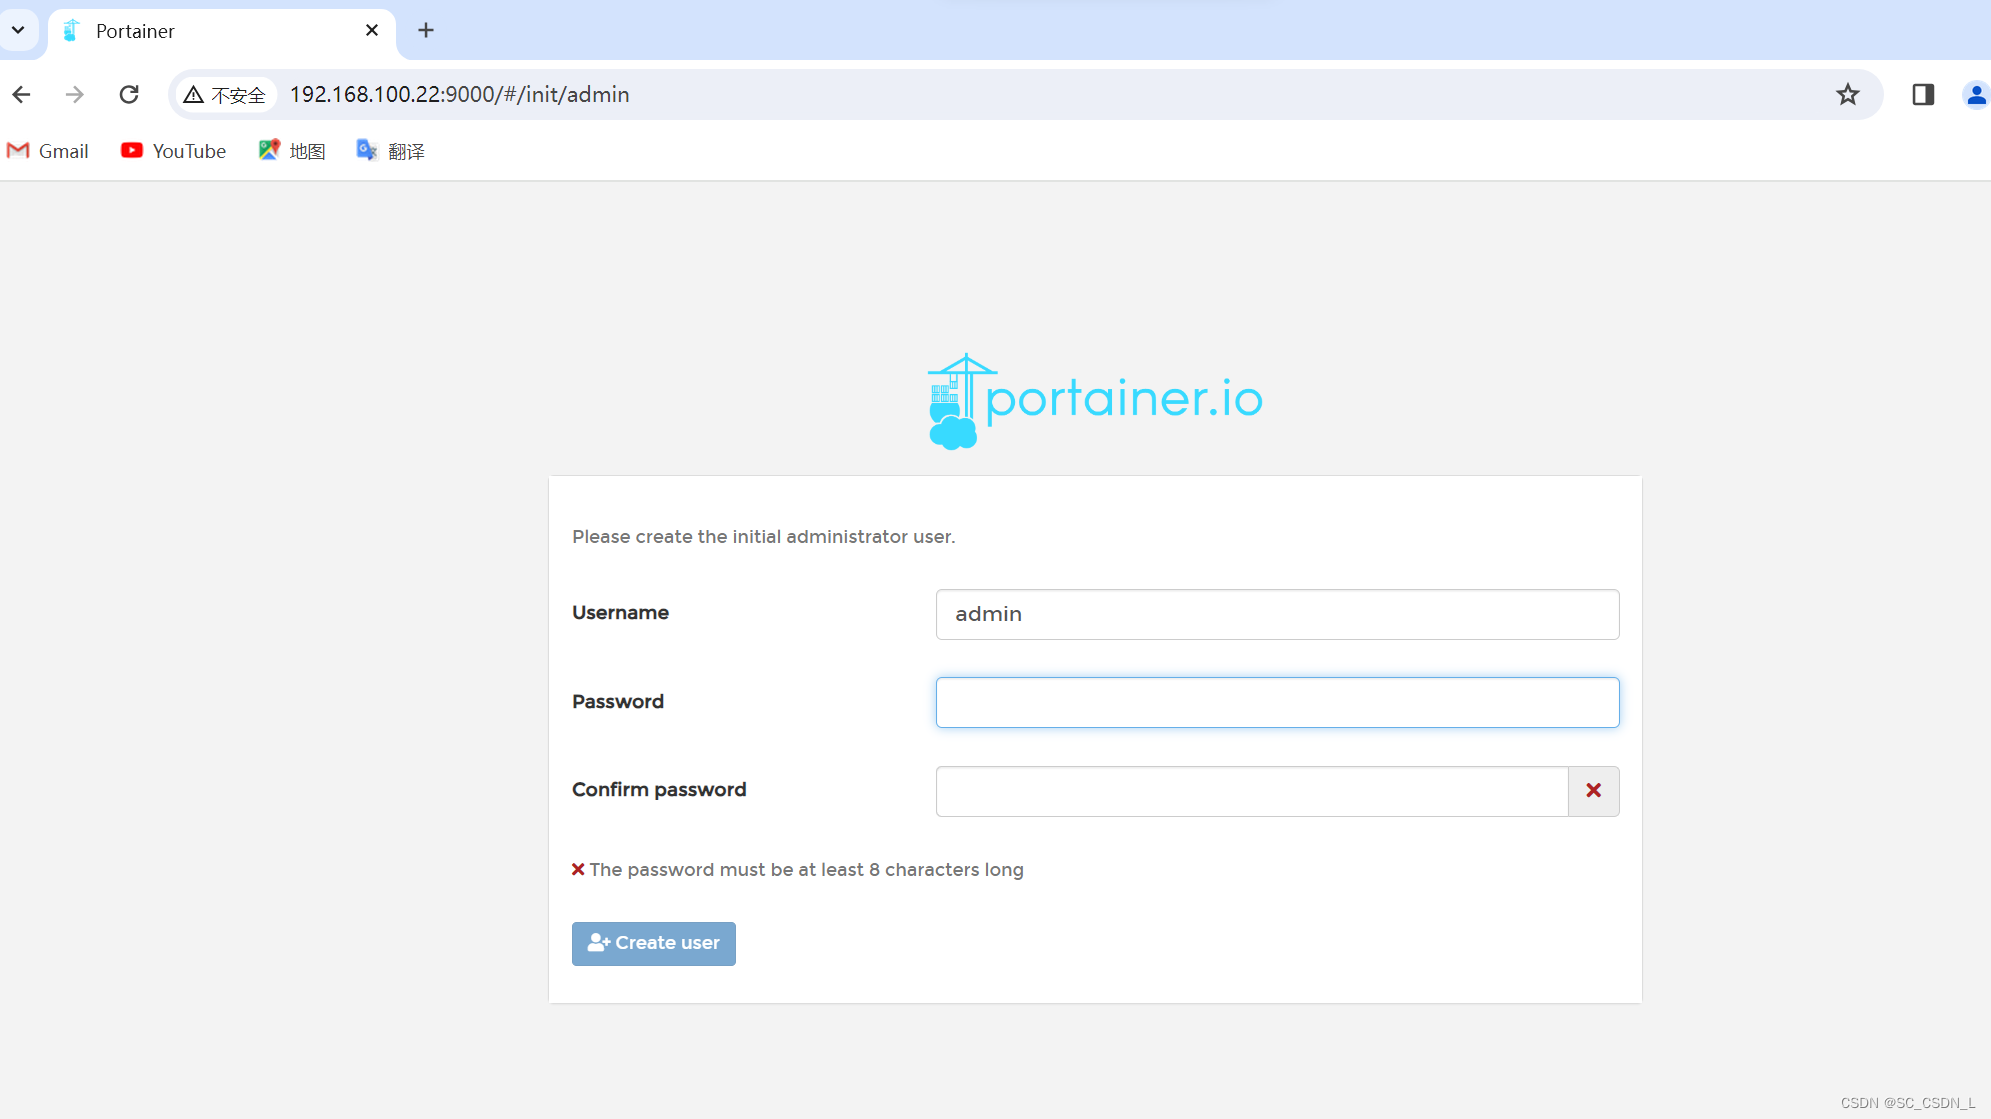The width and height of the screenshot is (1991, 1119).
Task: Reload the page with refresh icon
Action: 129,94
